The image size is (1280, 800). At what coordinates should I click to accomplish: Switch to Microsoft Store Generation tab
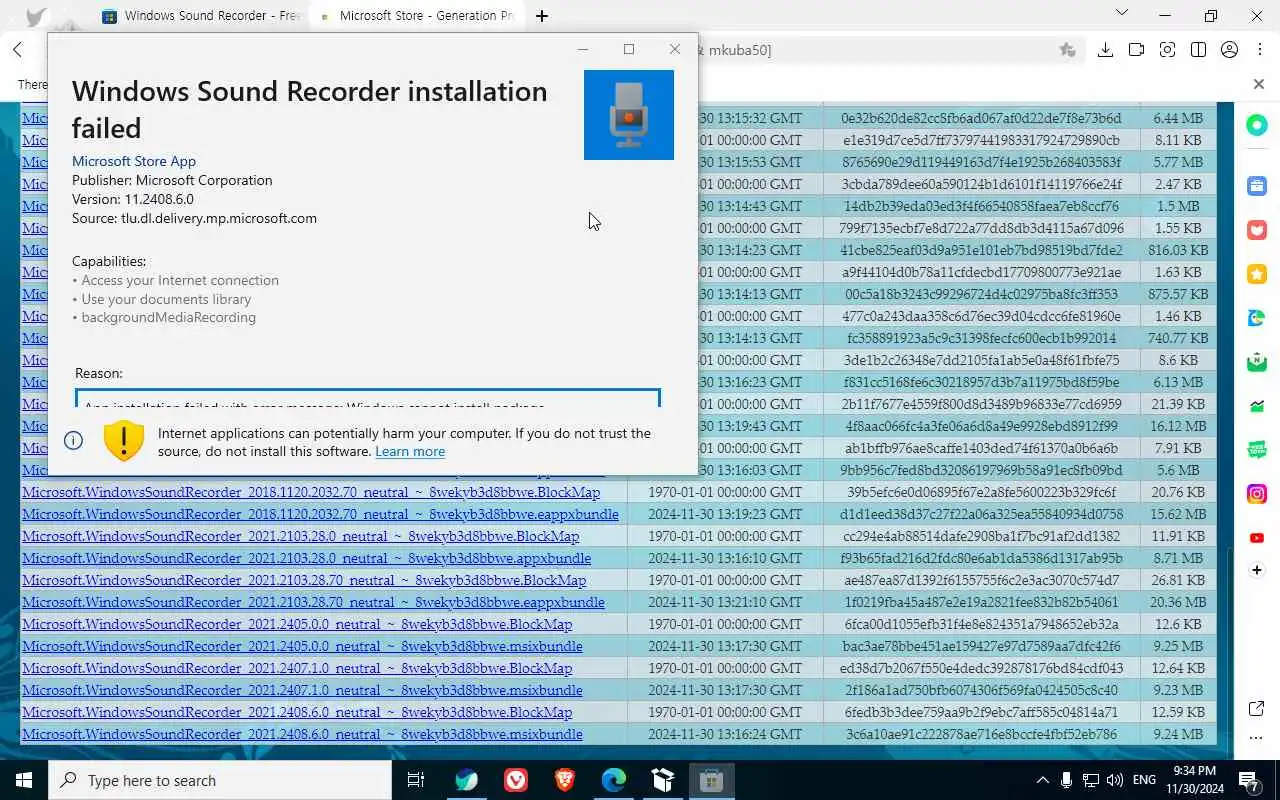[x=417, y=16]
